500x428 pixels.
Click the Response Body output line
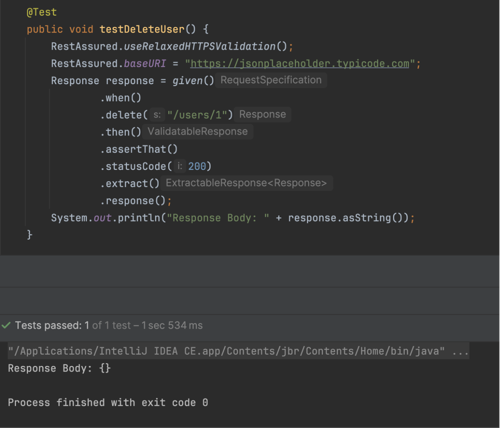(x=59, y=368)
